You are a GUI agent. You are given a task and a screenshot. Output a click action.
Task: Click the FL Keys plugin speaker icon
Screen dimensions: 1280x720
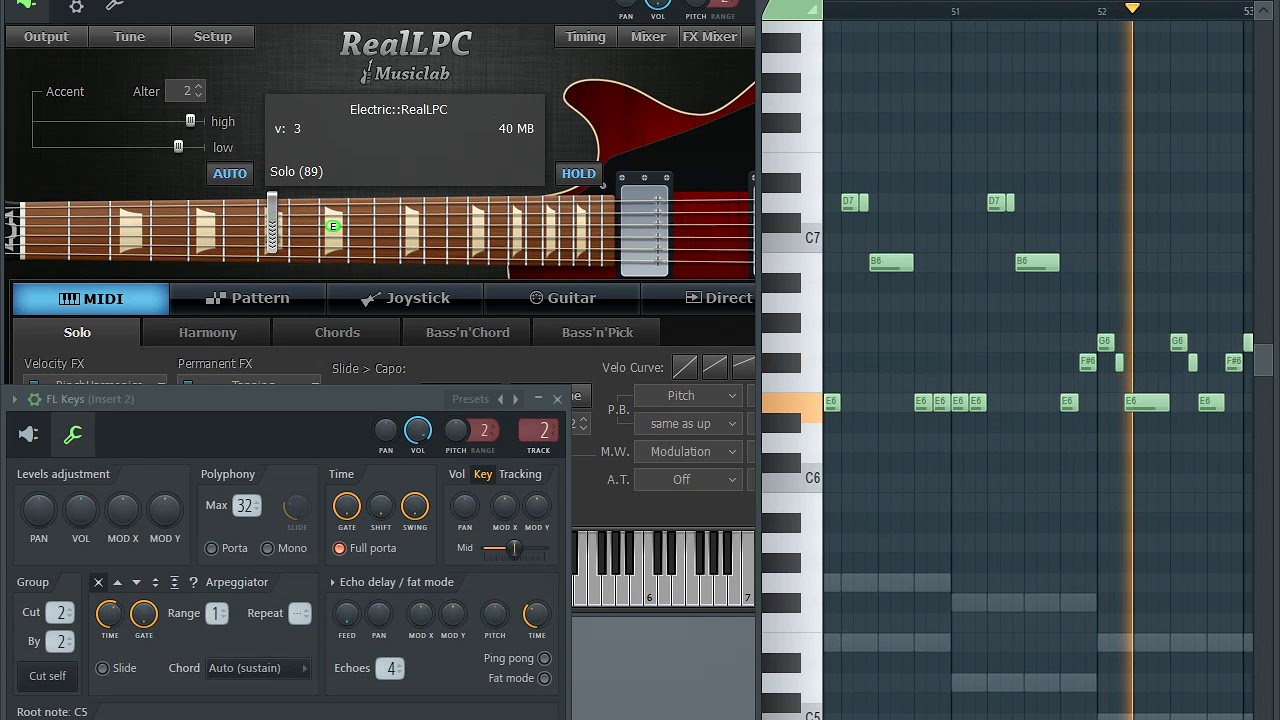point(29,434)
